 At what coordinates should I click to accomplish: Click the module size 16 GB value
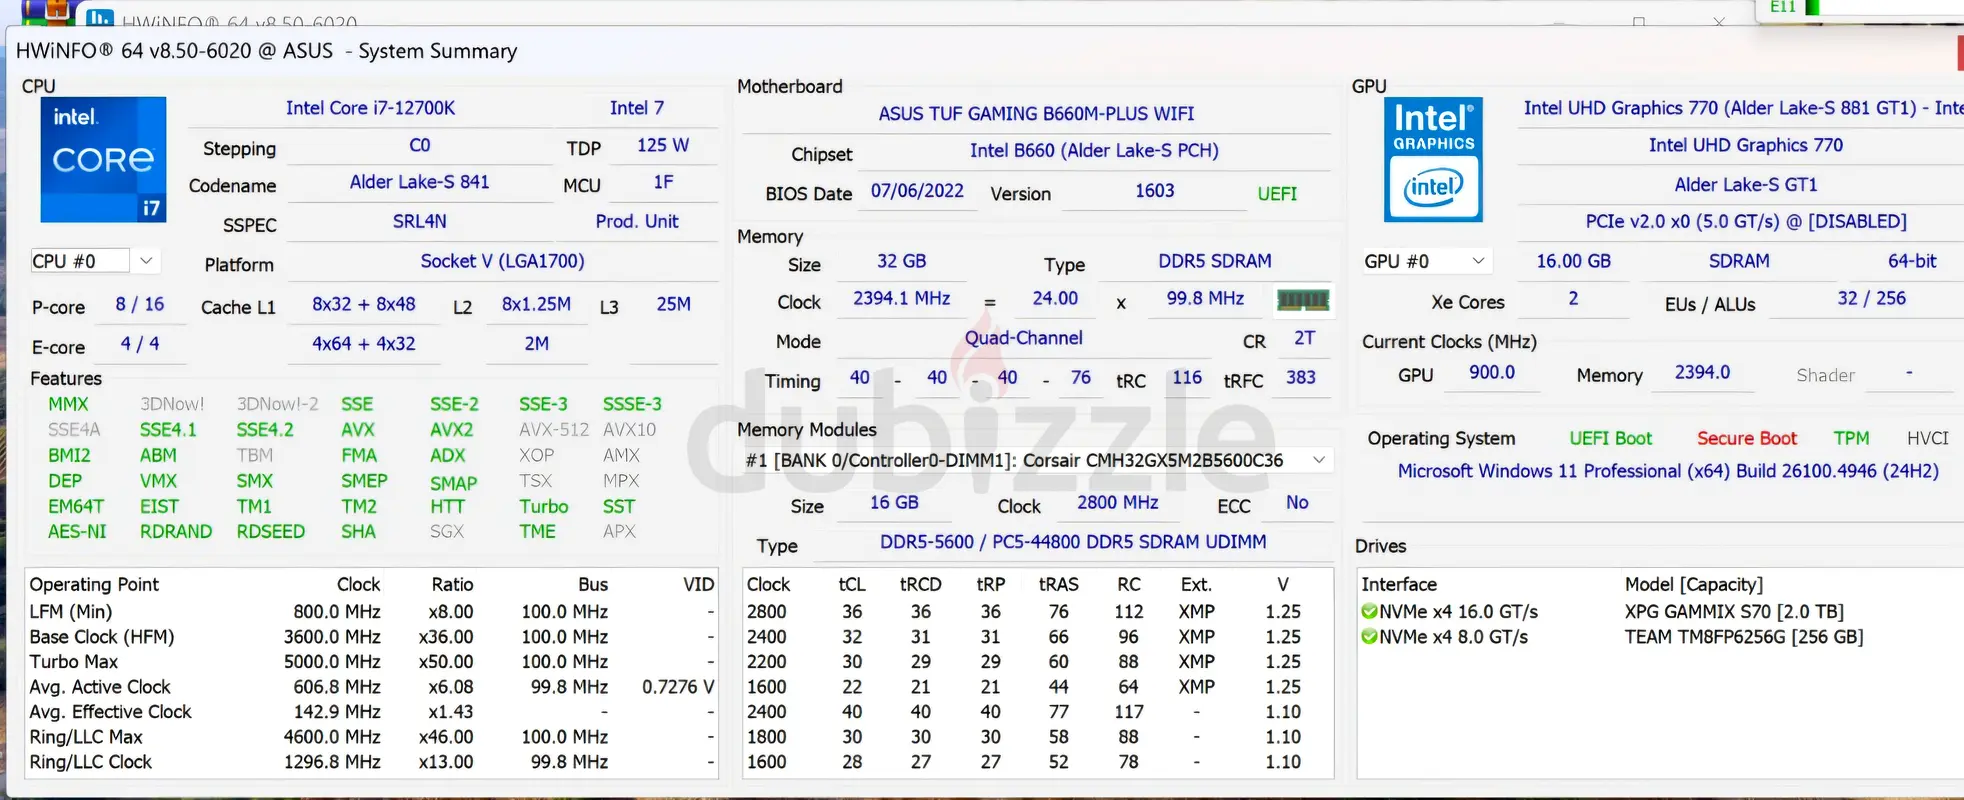coord(894,502)
